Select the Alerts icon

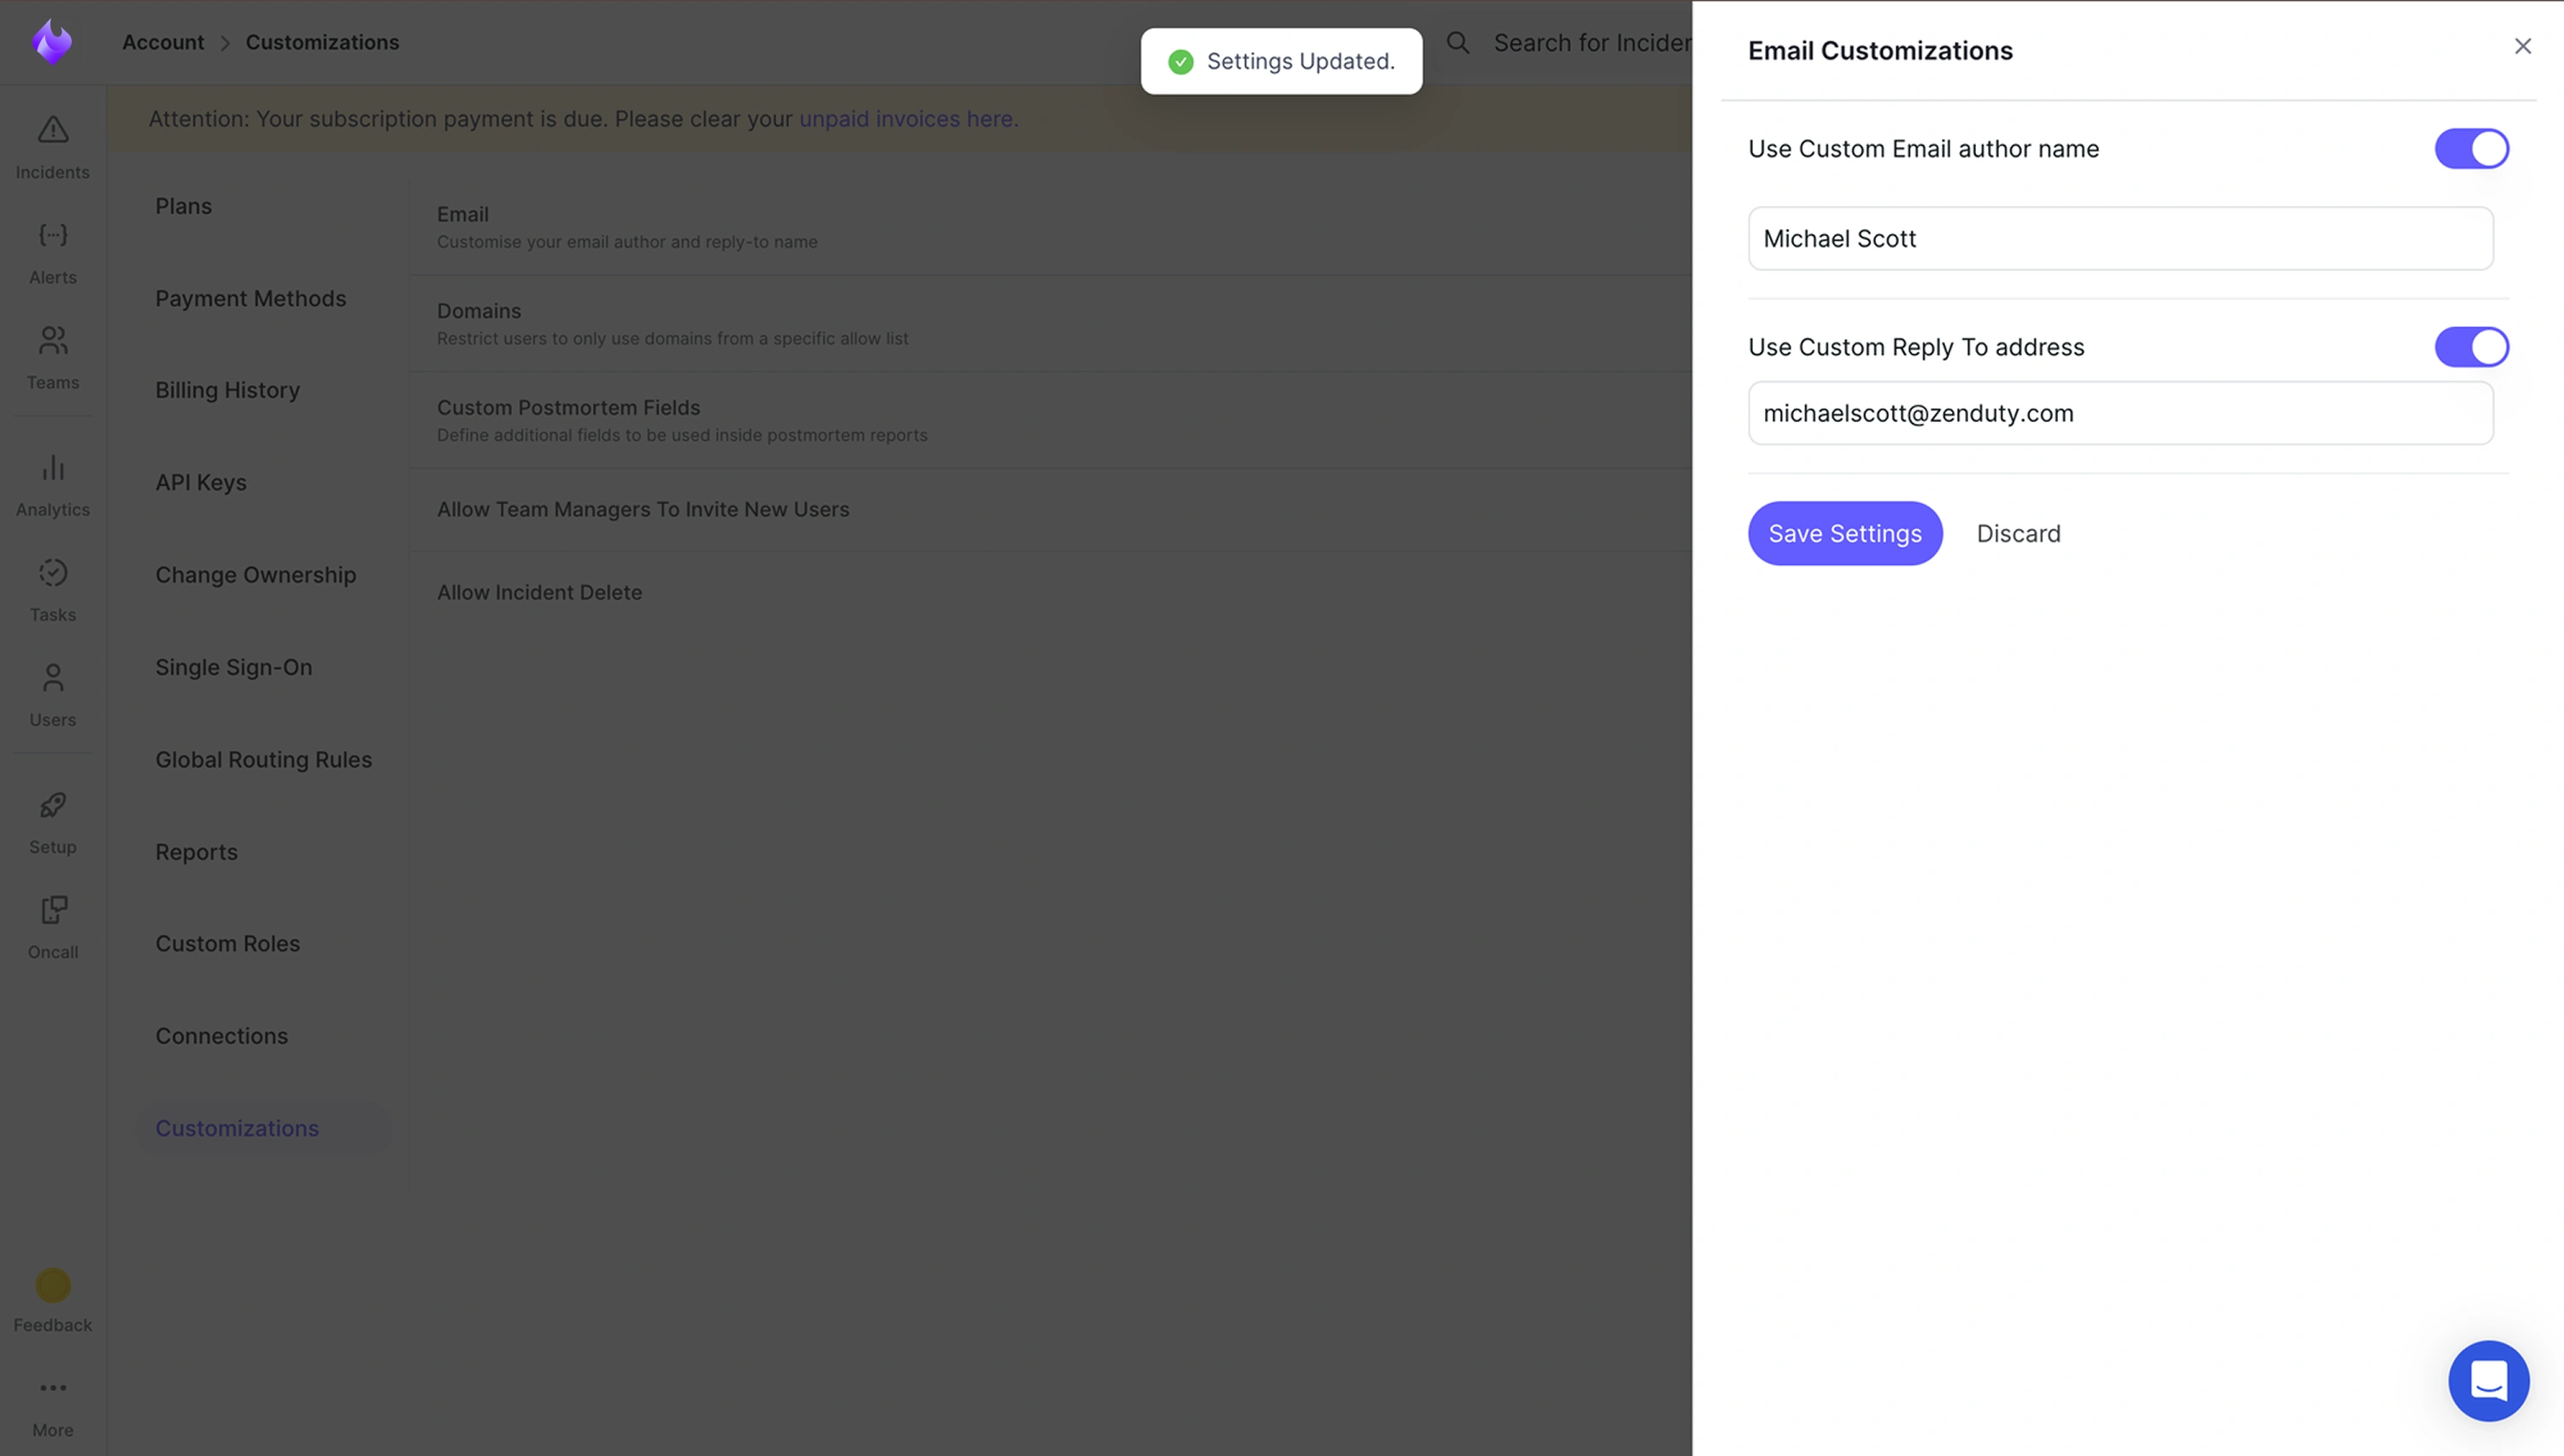pos(52,251)
